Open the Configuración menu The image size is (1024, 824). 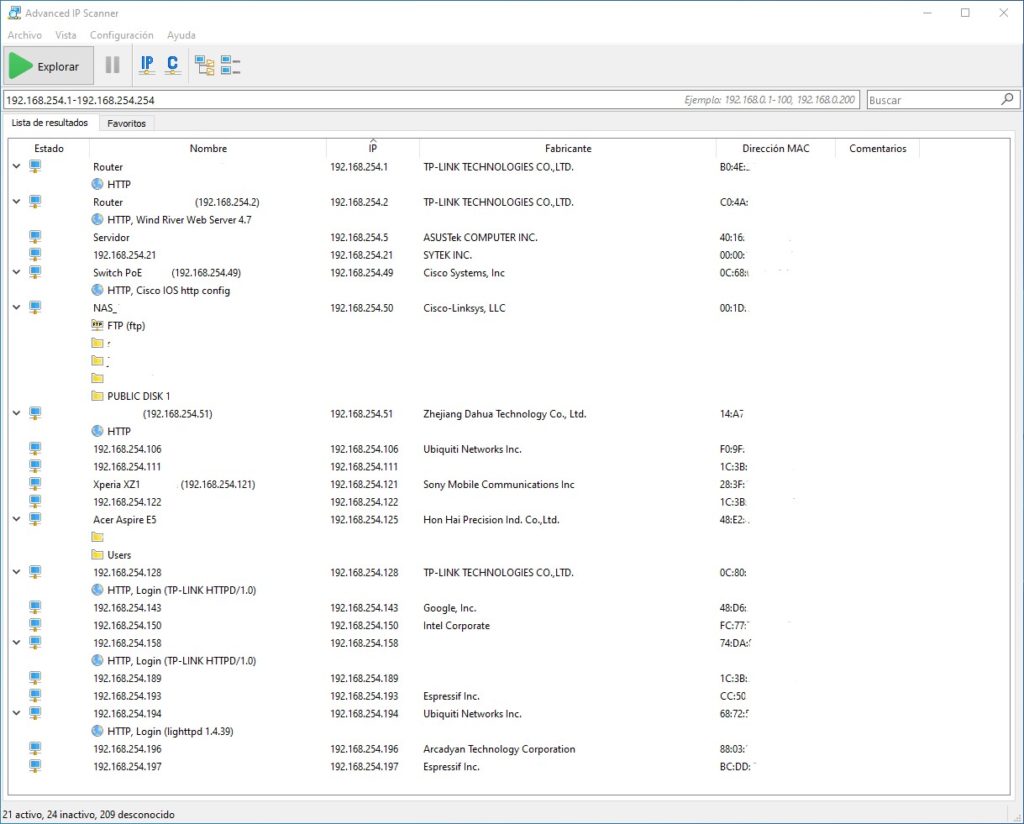(121, 35)
